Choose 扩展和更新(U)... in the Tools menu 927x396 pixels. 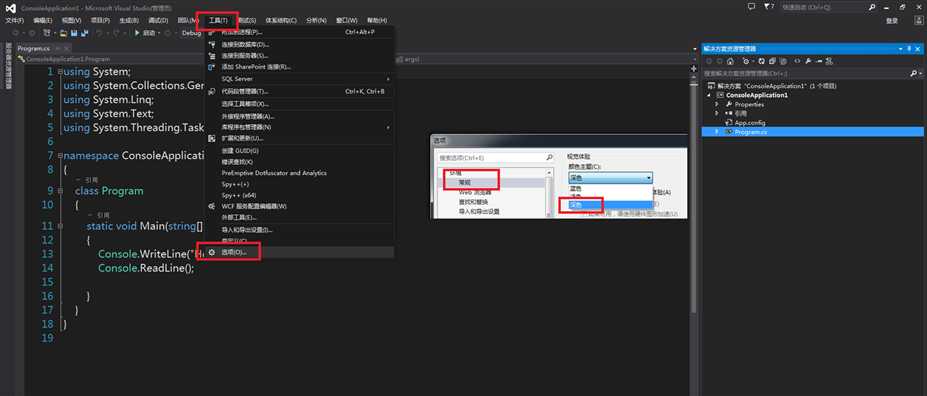(x=299, y=138)
